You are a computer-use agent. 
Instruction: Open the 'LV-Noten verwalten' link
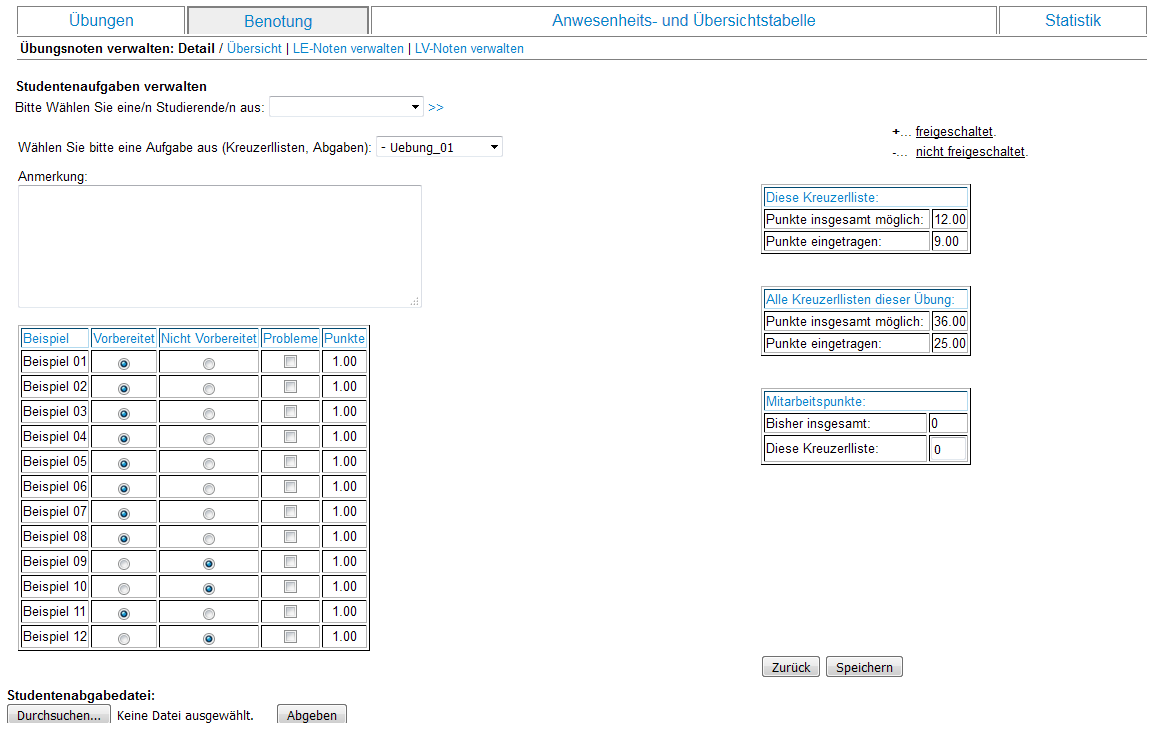(469, 48)
